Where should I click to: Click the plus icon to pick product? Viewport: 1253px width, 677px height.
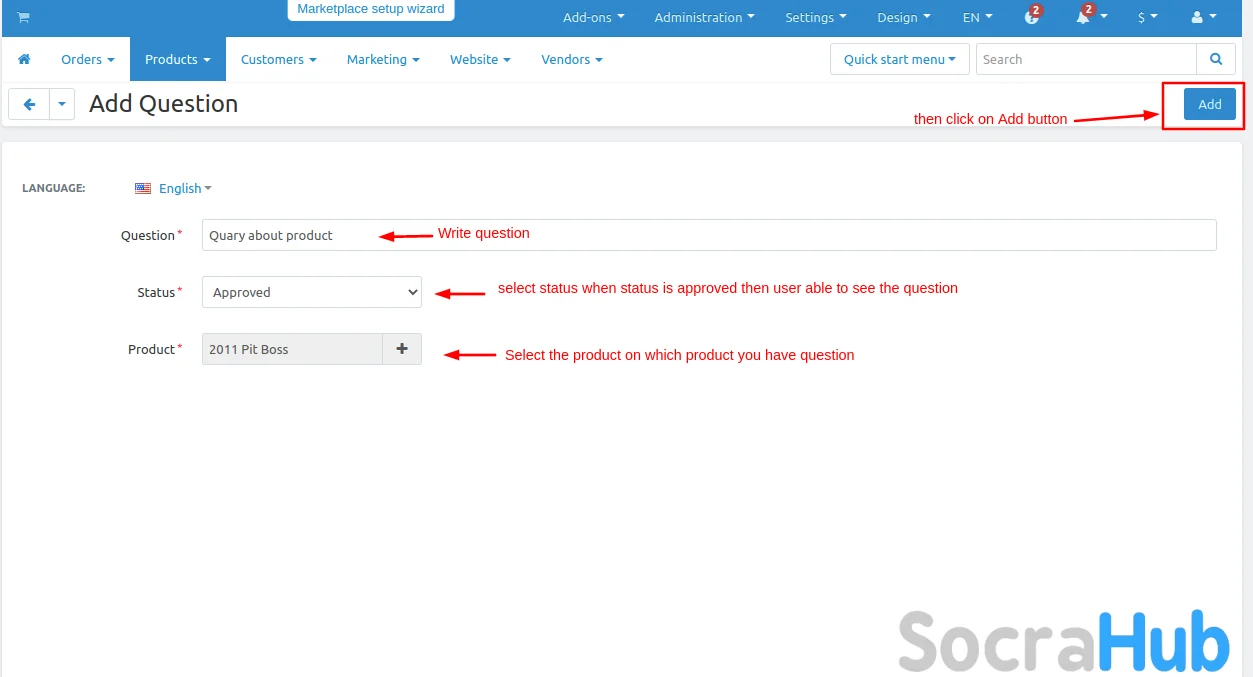(x=402, y=349)
